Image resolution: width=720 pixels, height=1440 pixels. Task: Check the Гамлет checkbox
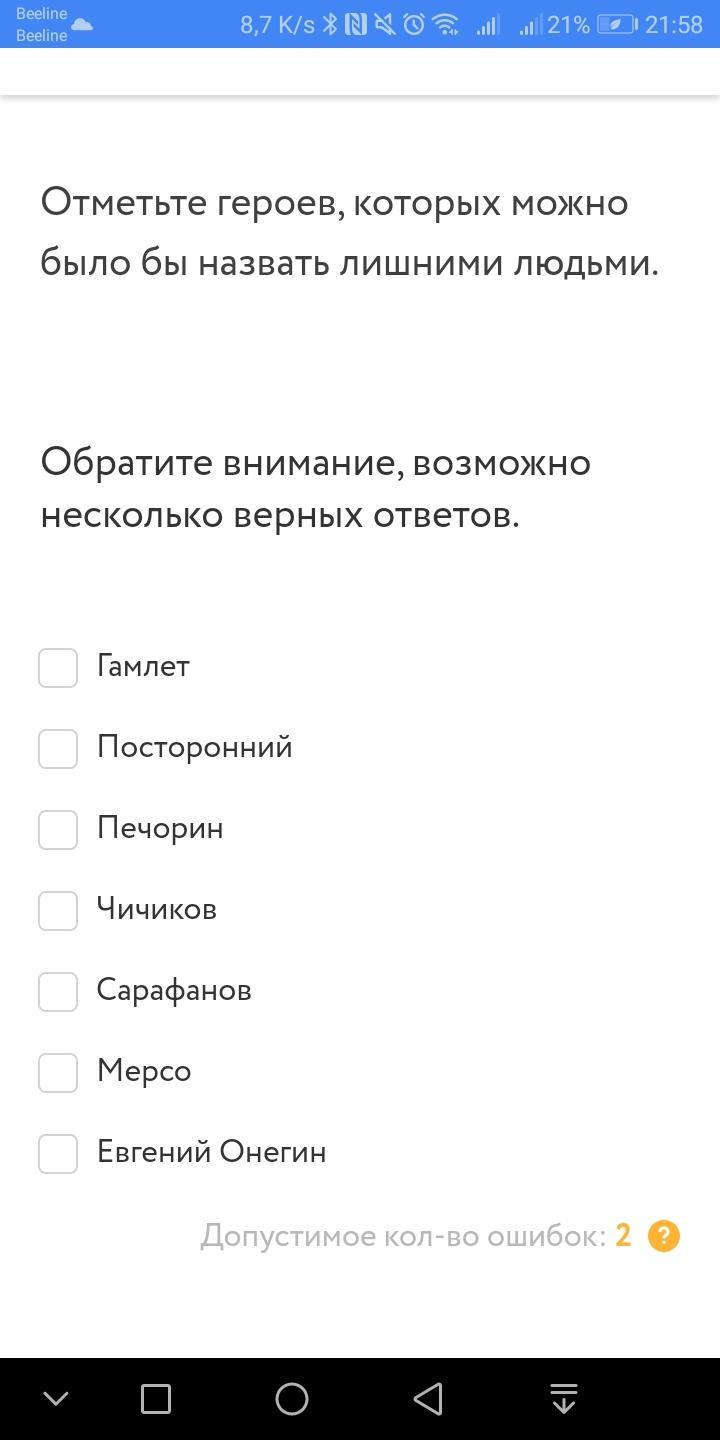[58, 668]
